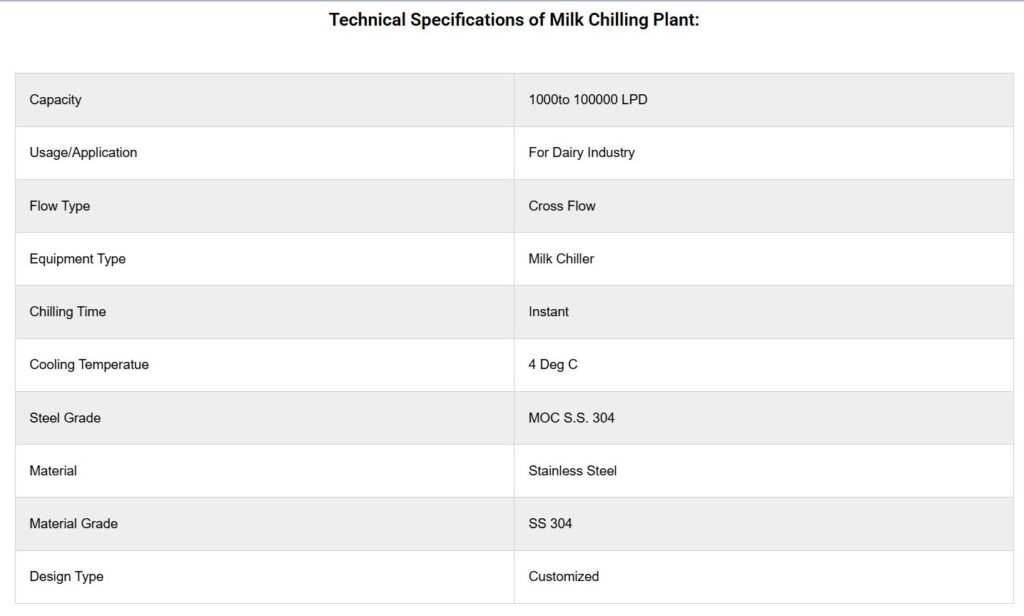1024x616 pixels.
Task: Click the Usage/Application row label
Action: (84, 153)
